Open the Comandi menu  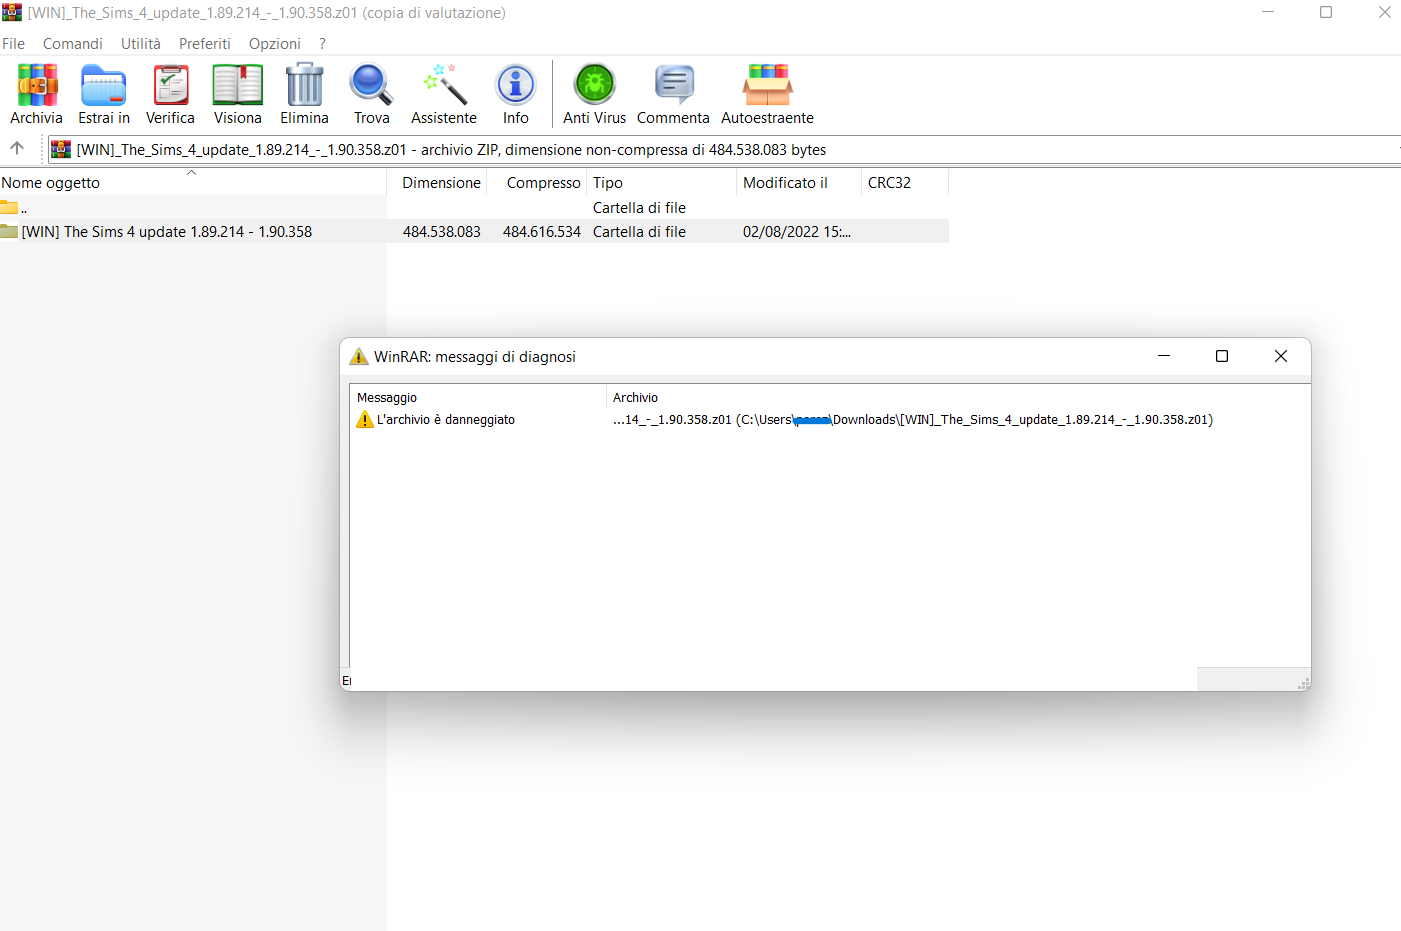[73, 44]
